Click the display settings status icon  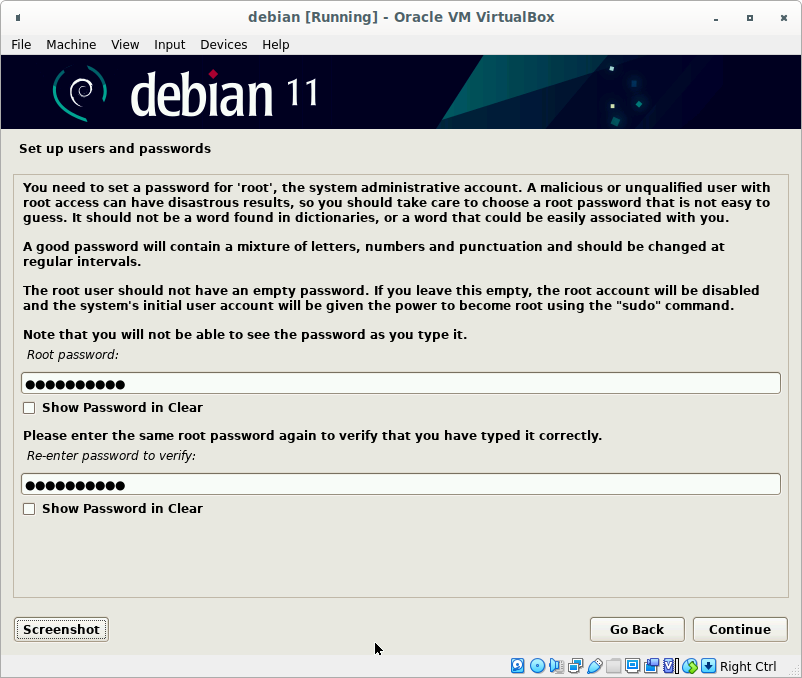(632, 666)
